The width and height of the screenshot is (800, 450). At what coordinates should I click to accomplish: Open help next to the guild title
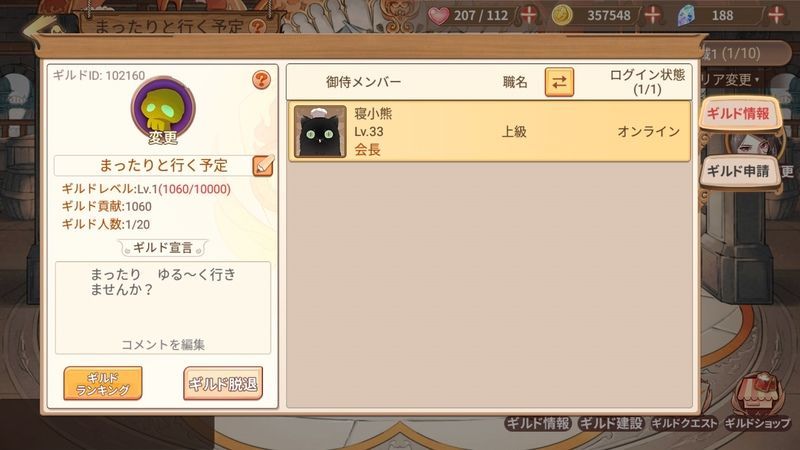coord(259,26)
